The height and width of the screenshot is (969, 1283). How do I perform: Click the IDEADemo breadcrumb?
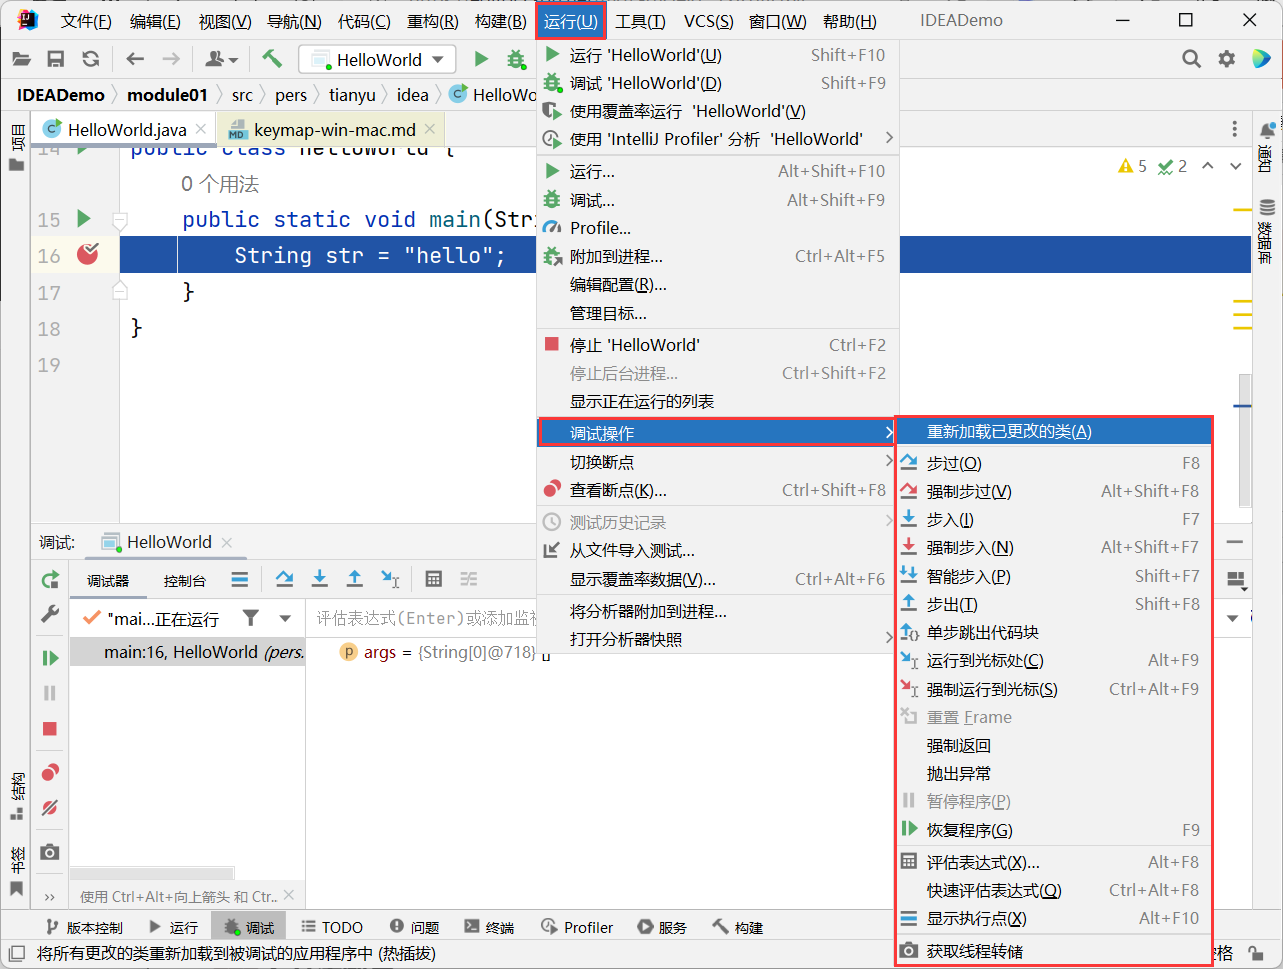(60, 95)
